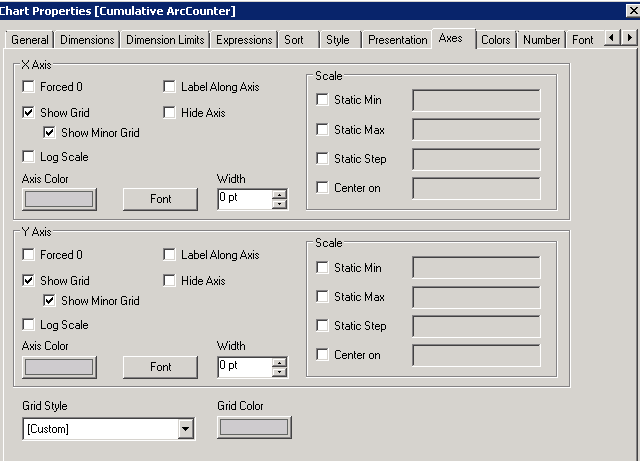Decrease Y Axis width using down spinner
The image size is (640, 461).
pos(279,372)
